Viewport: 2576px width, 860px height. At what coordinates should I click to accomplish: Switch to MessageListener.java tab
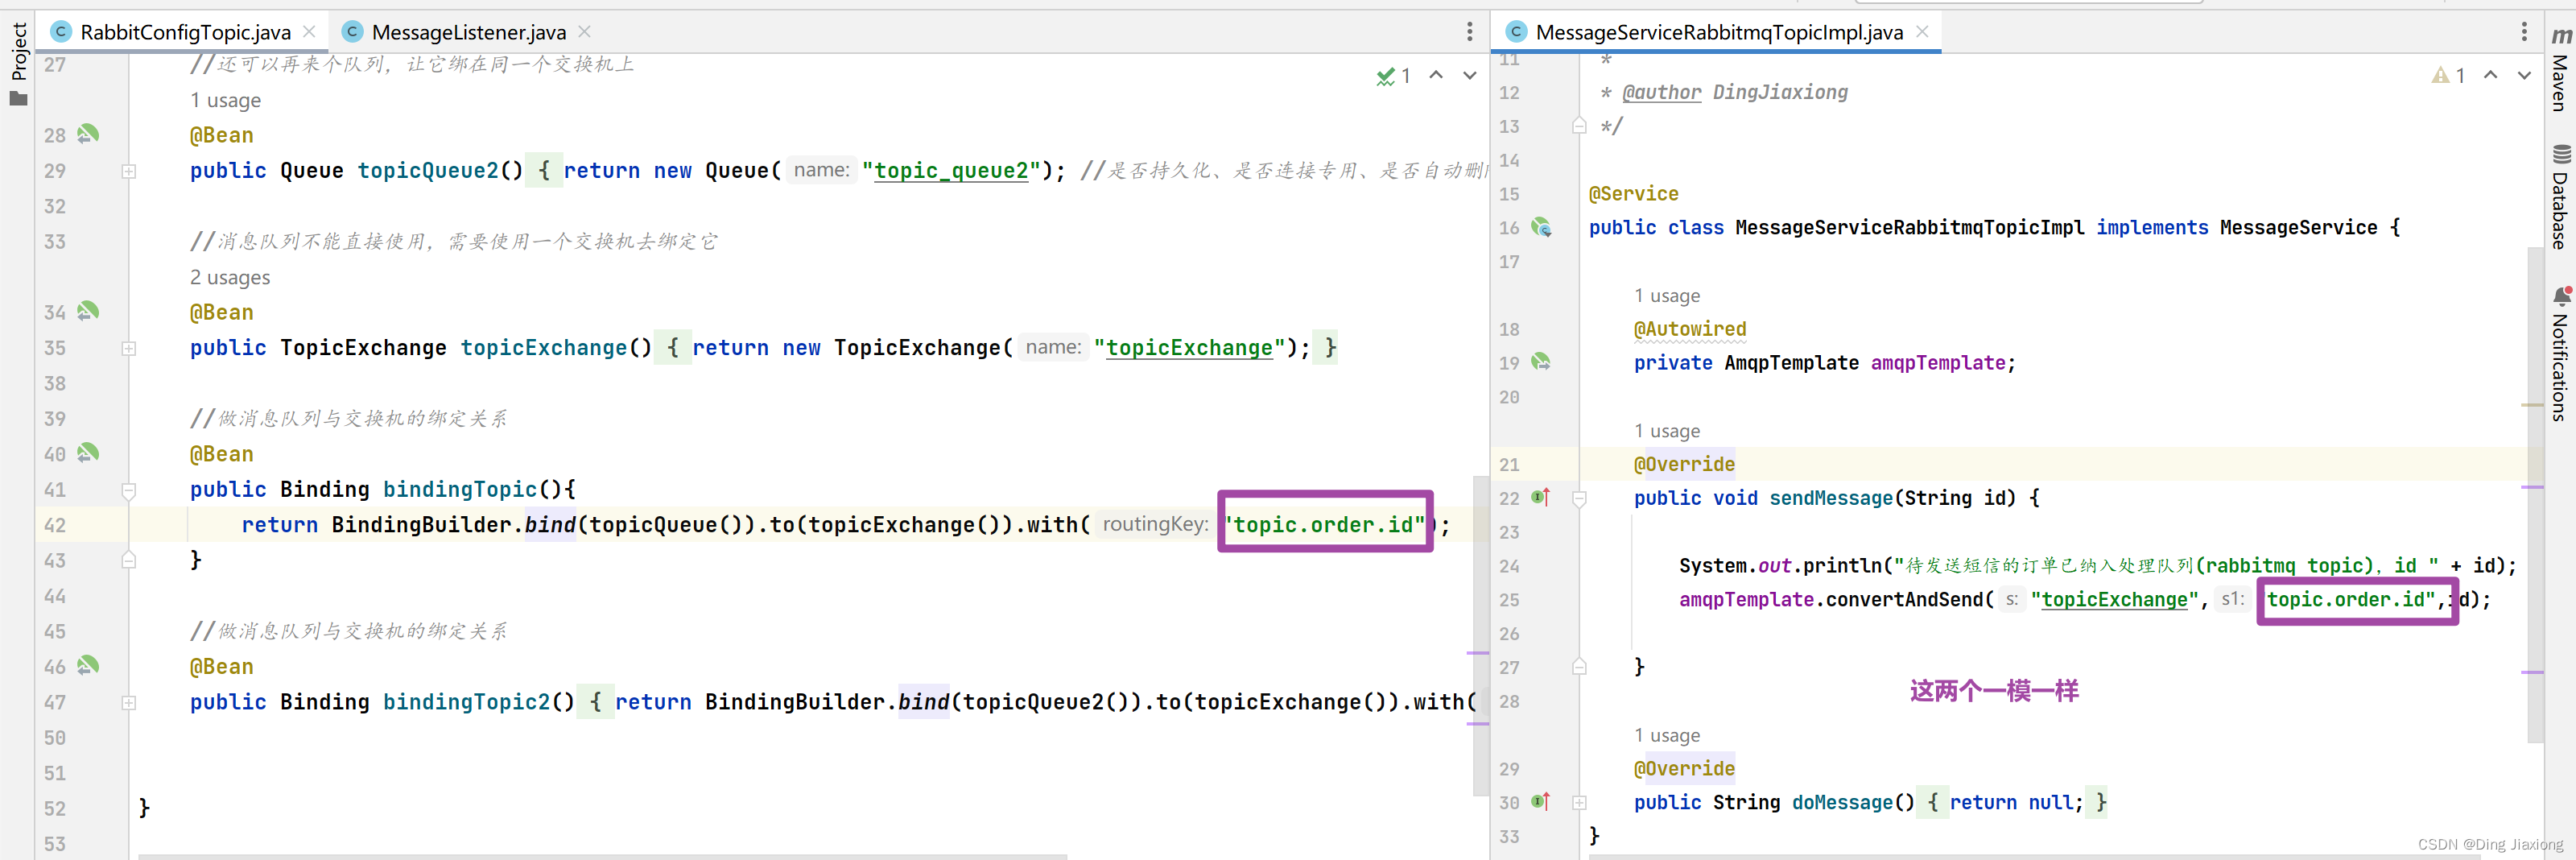coord(468,32)
